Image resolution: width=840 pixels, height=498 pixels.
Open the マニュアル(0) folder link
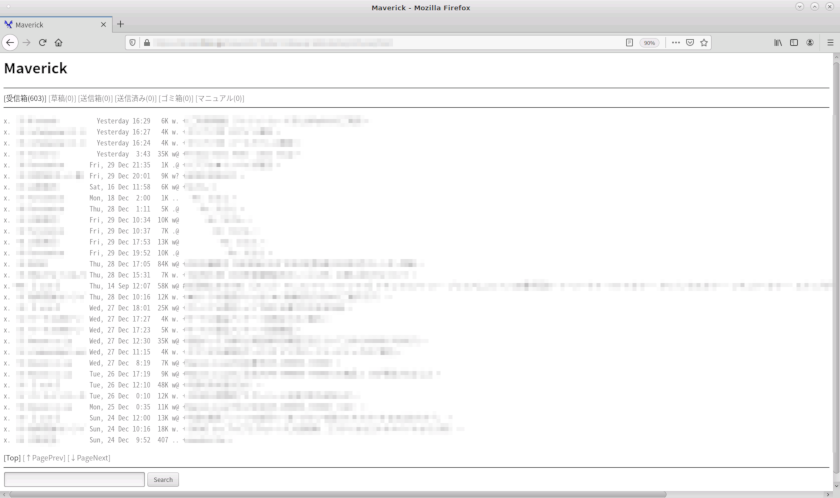[220, 99]
